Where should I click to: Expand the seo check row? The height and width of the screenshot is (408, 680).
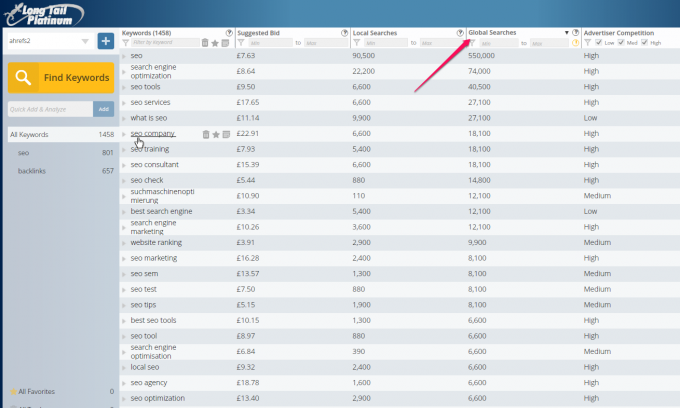(x=124, y=181)
